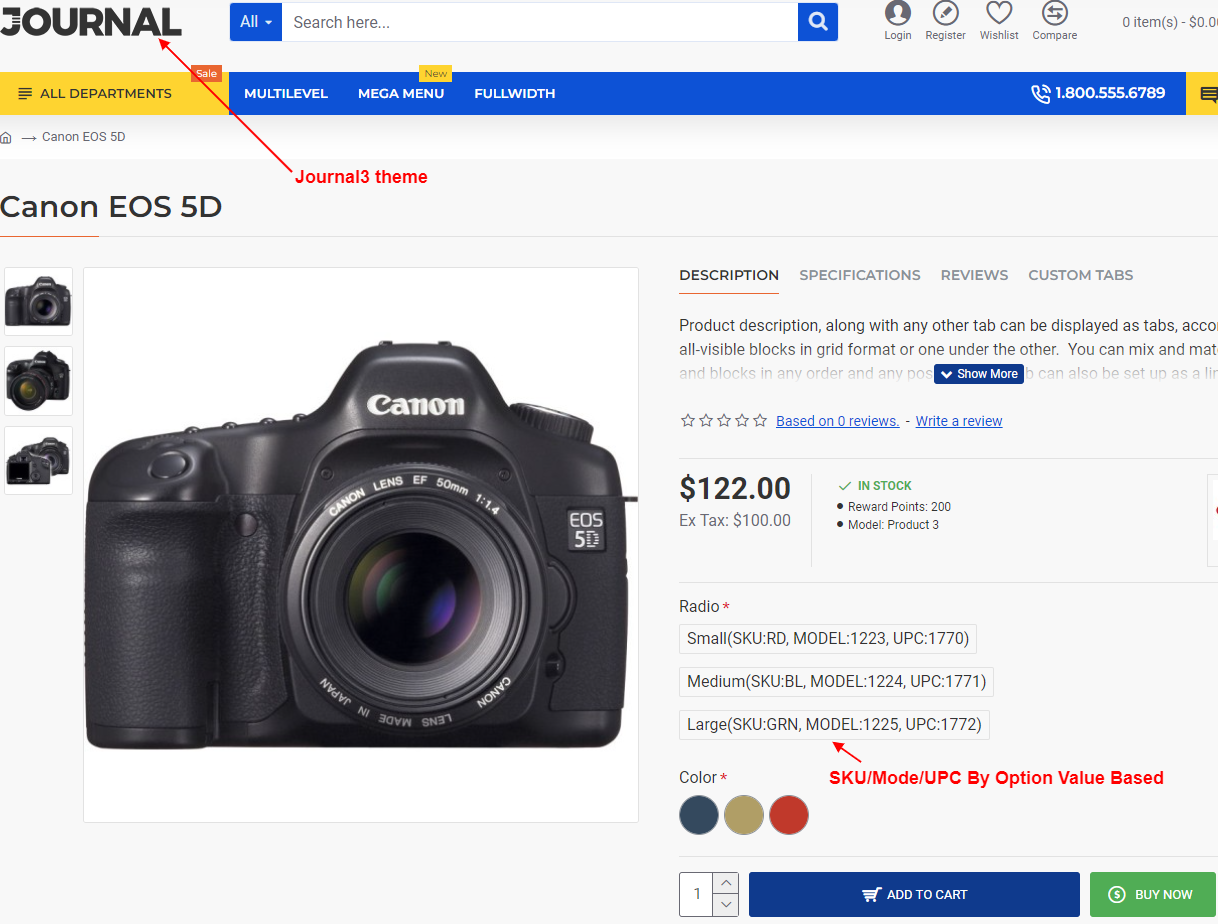The height and width of the screenshot is (924, 1218).
Task: Click the Model: Product 3 text
Action: (893, 525)
